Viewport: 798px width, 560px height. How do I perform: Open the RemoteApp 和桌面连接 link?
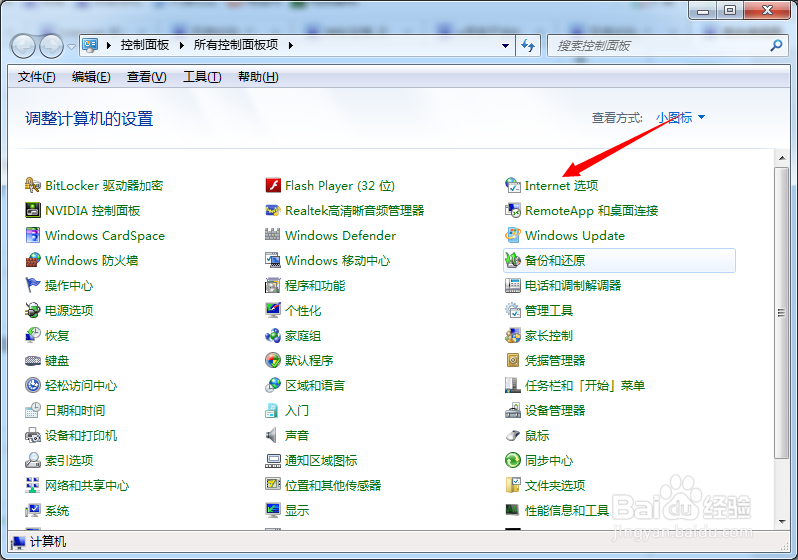pos(592,210)
